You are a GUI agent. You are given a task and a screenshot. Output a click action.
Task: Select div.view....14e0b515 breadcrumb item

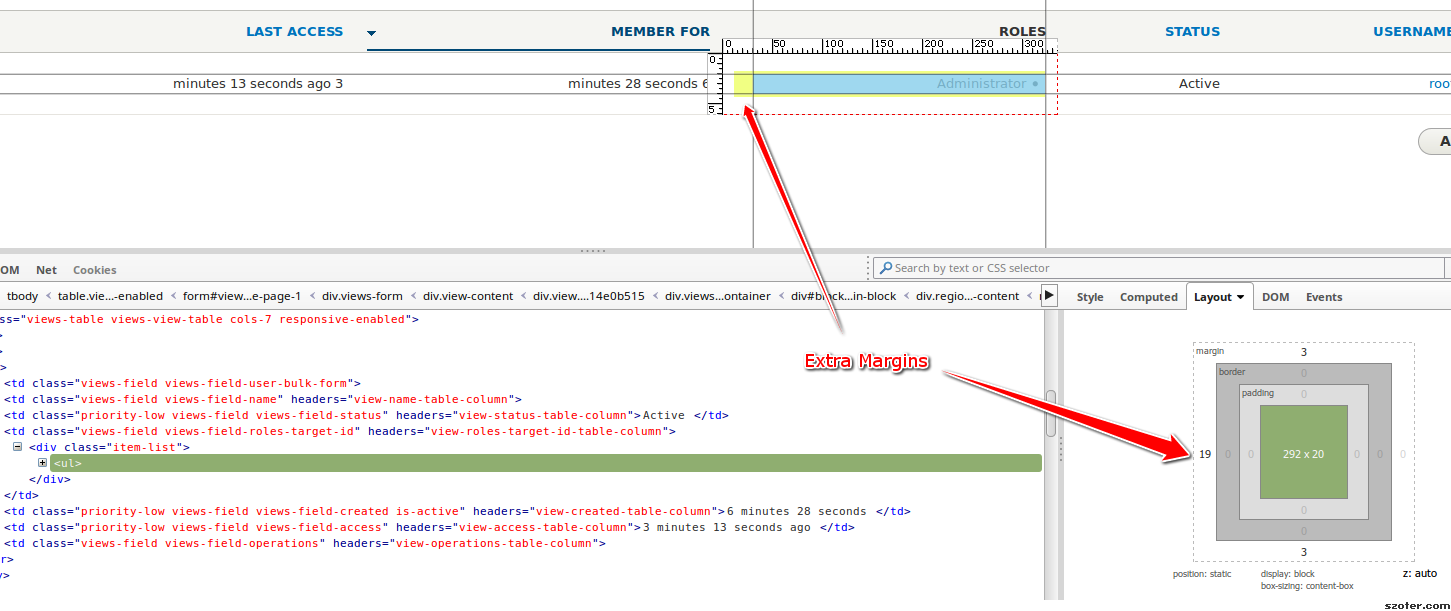[x=589, y=296]
